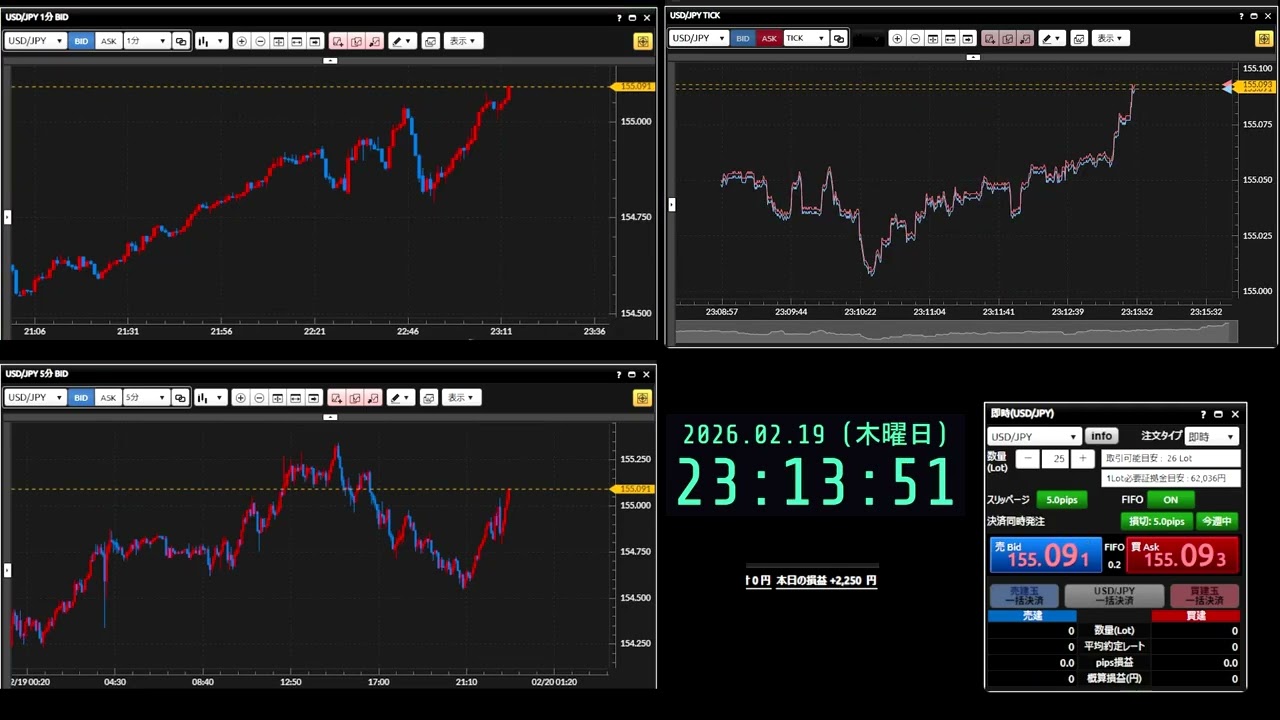The image size is (1280, 720).
Task: Click the chart snapshot icon in 1-minute toolbar
Action: [431, 41]
